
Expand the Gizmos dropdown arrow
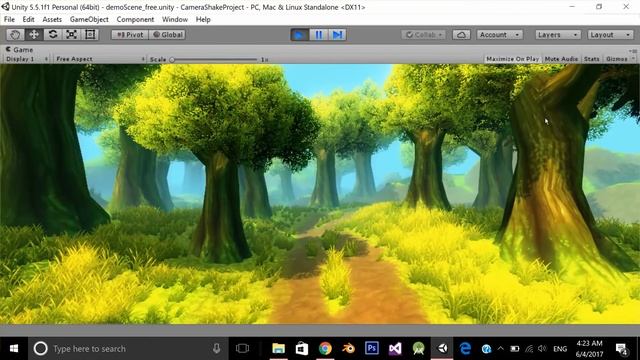tap(633, 59)
